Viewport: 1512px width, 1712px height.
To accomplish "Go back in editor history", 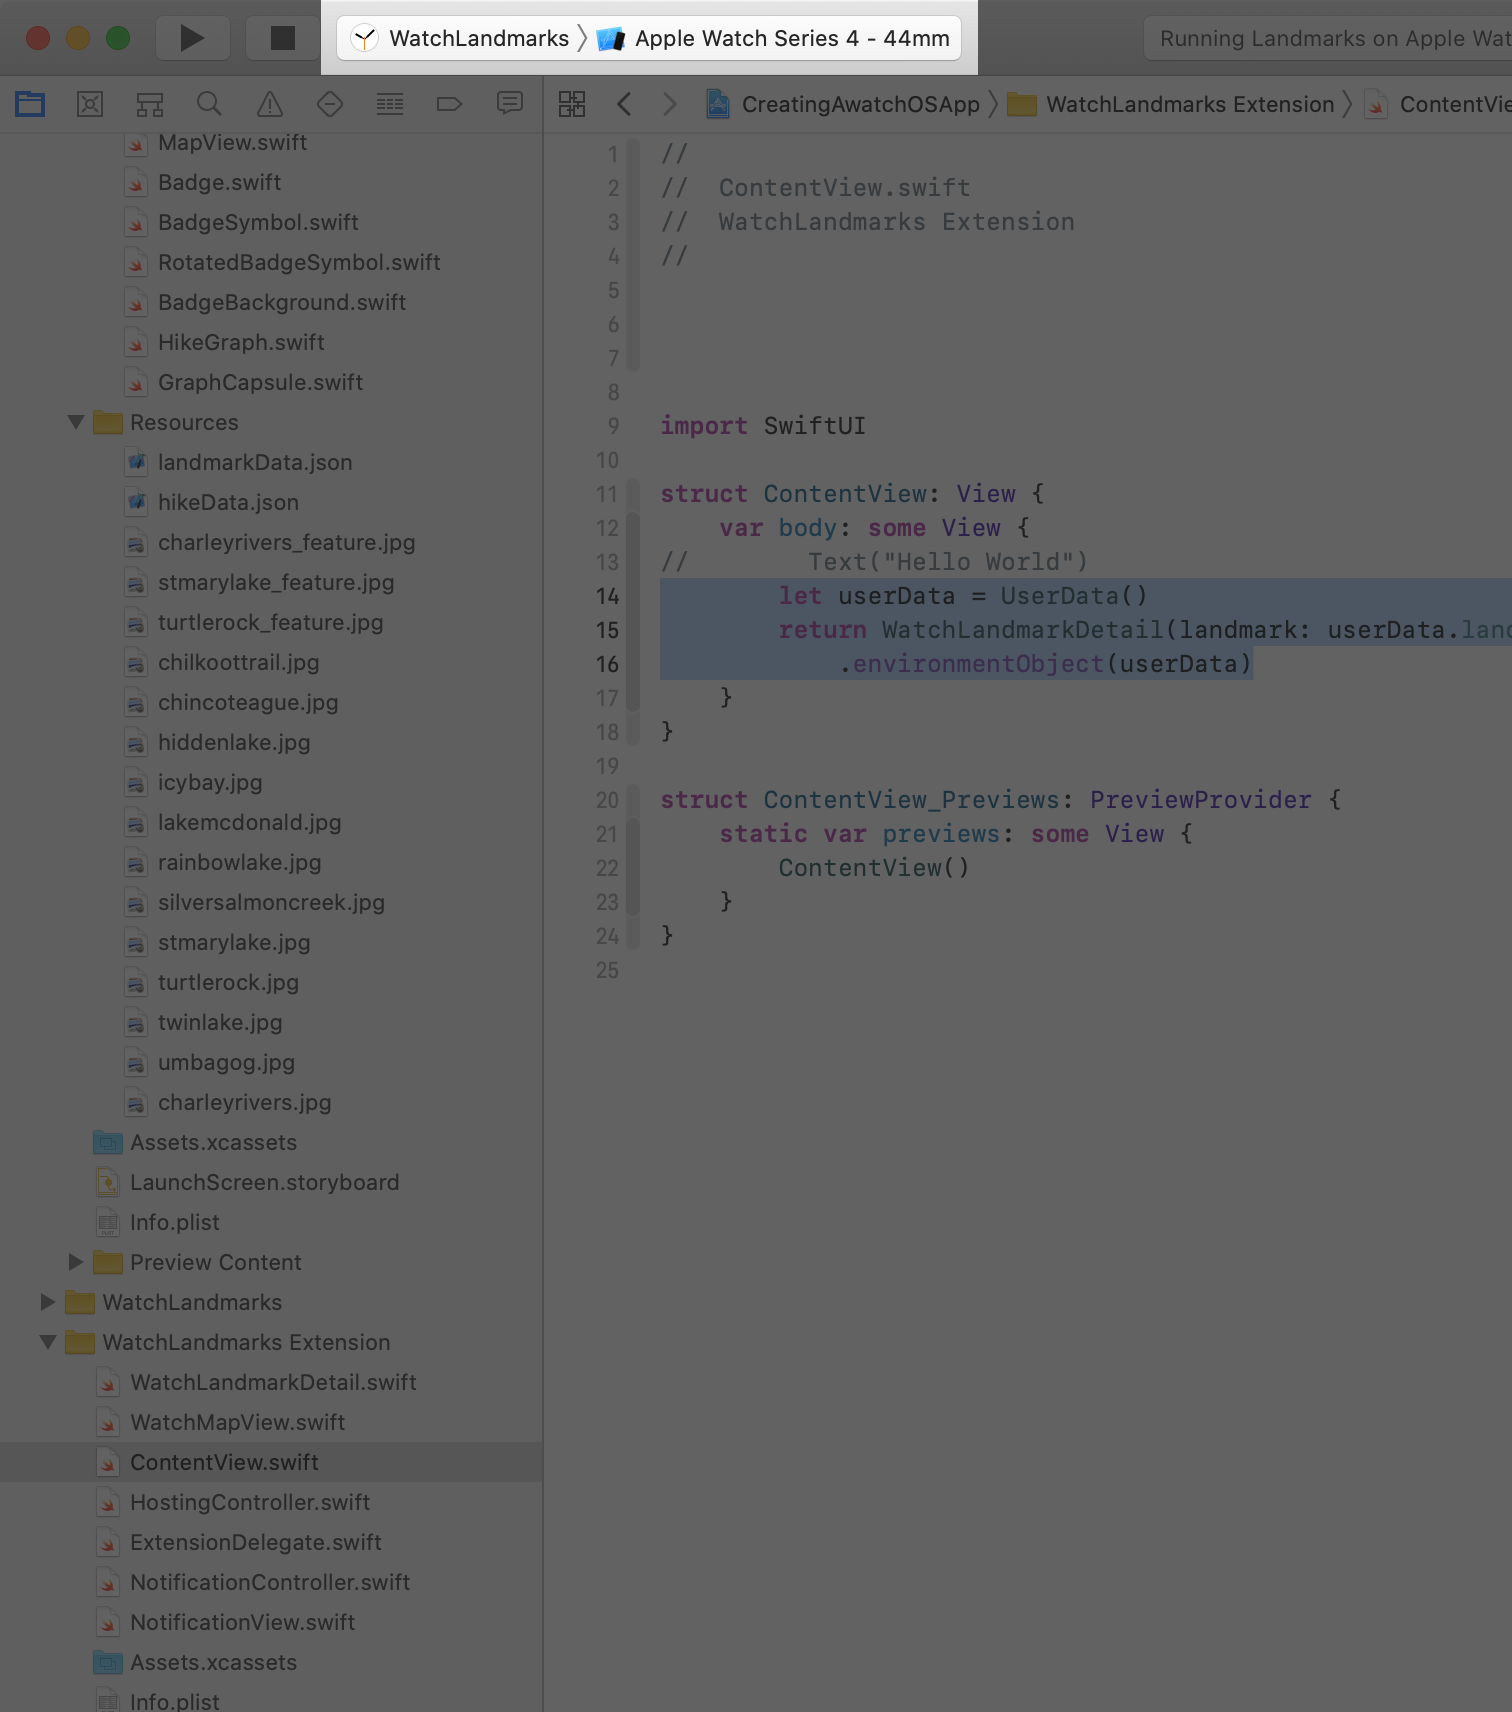I will click(624, 104).
